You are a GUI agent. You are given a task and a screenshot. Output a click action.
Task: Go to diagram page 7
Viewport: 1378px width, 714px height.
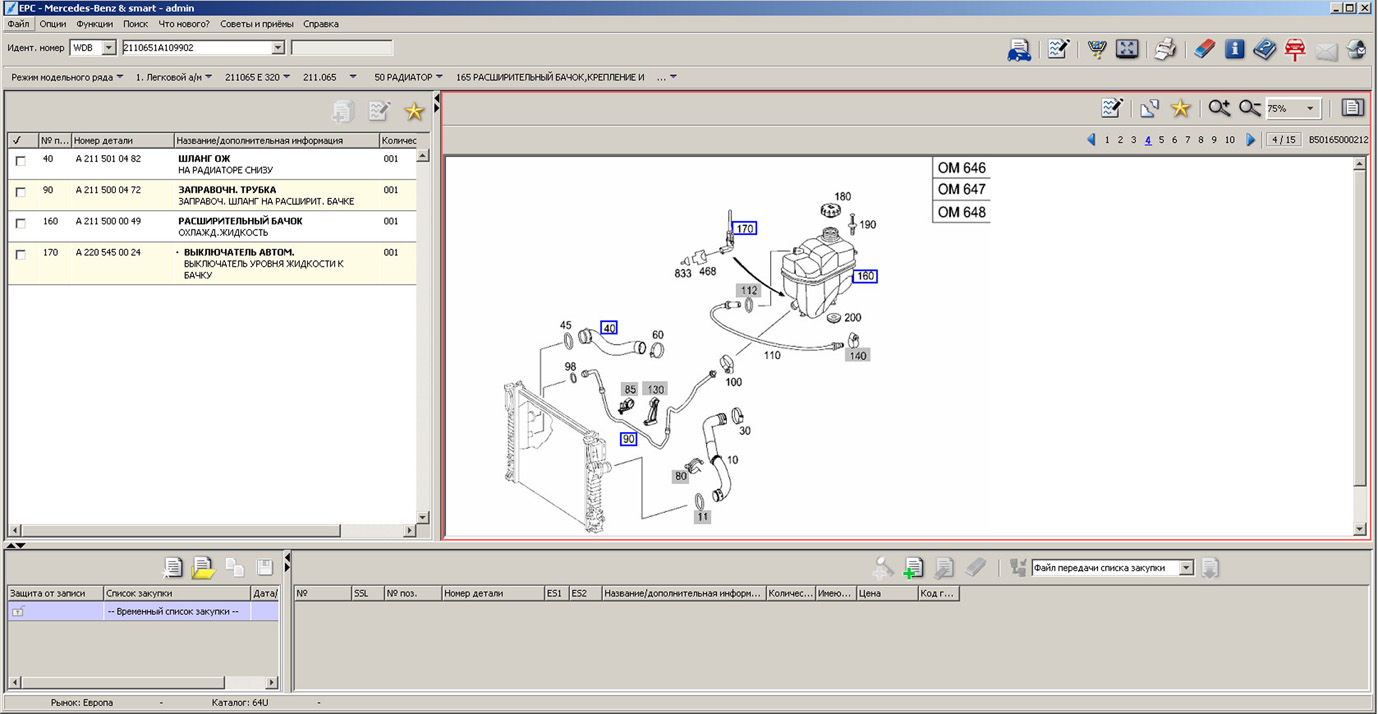[1187, 140]
